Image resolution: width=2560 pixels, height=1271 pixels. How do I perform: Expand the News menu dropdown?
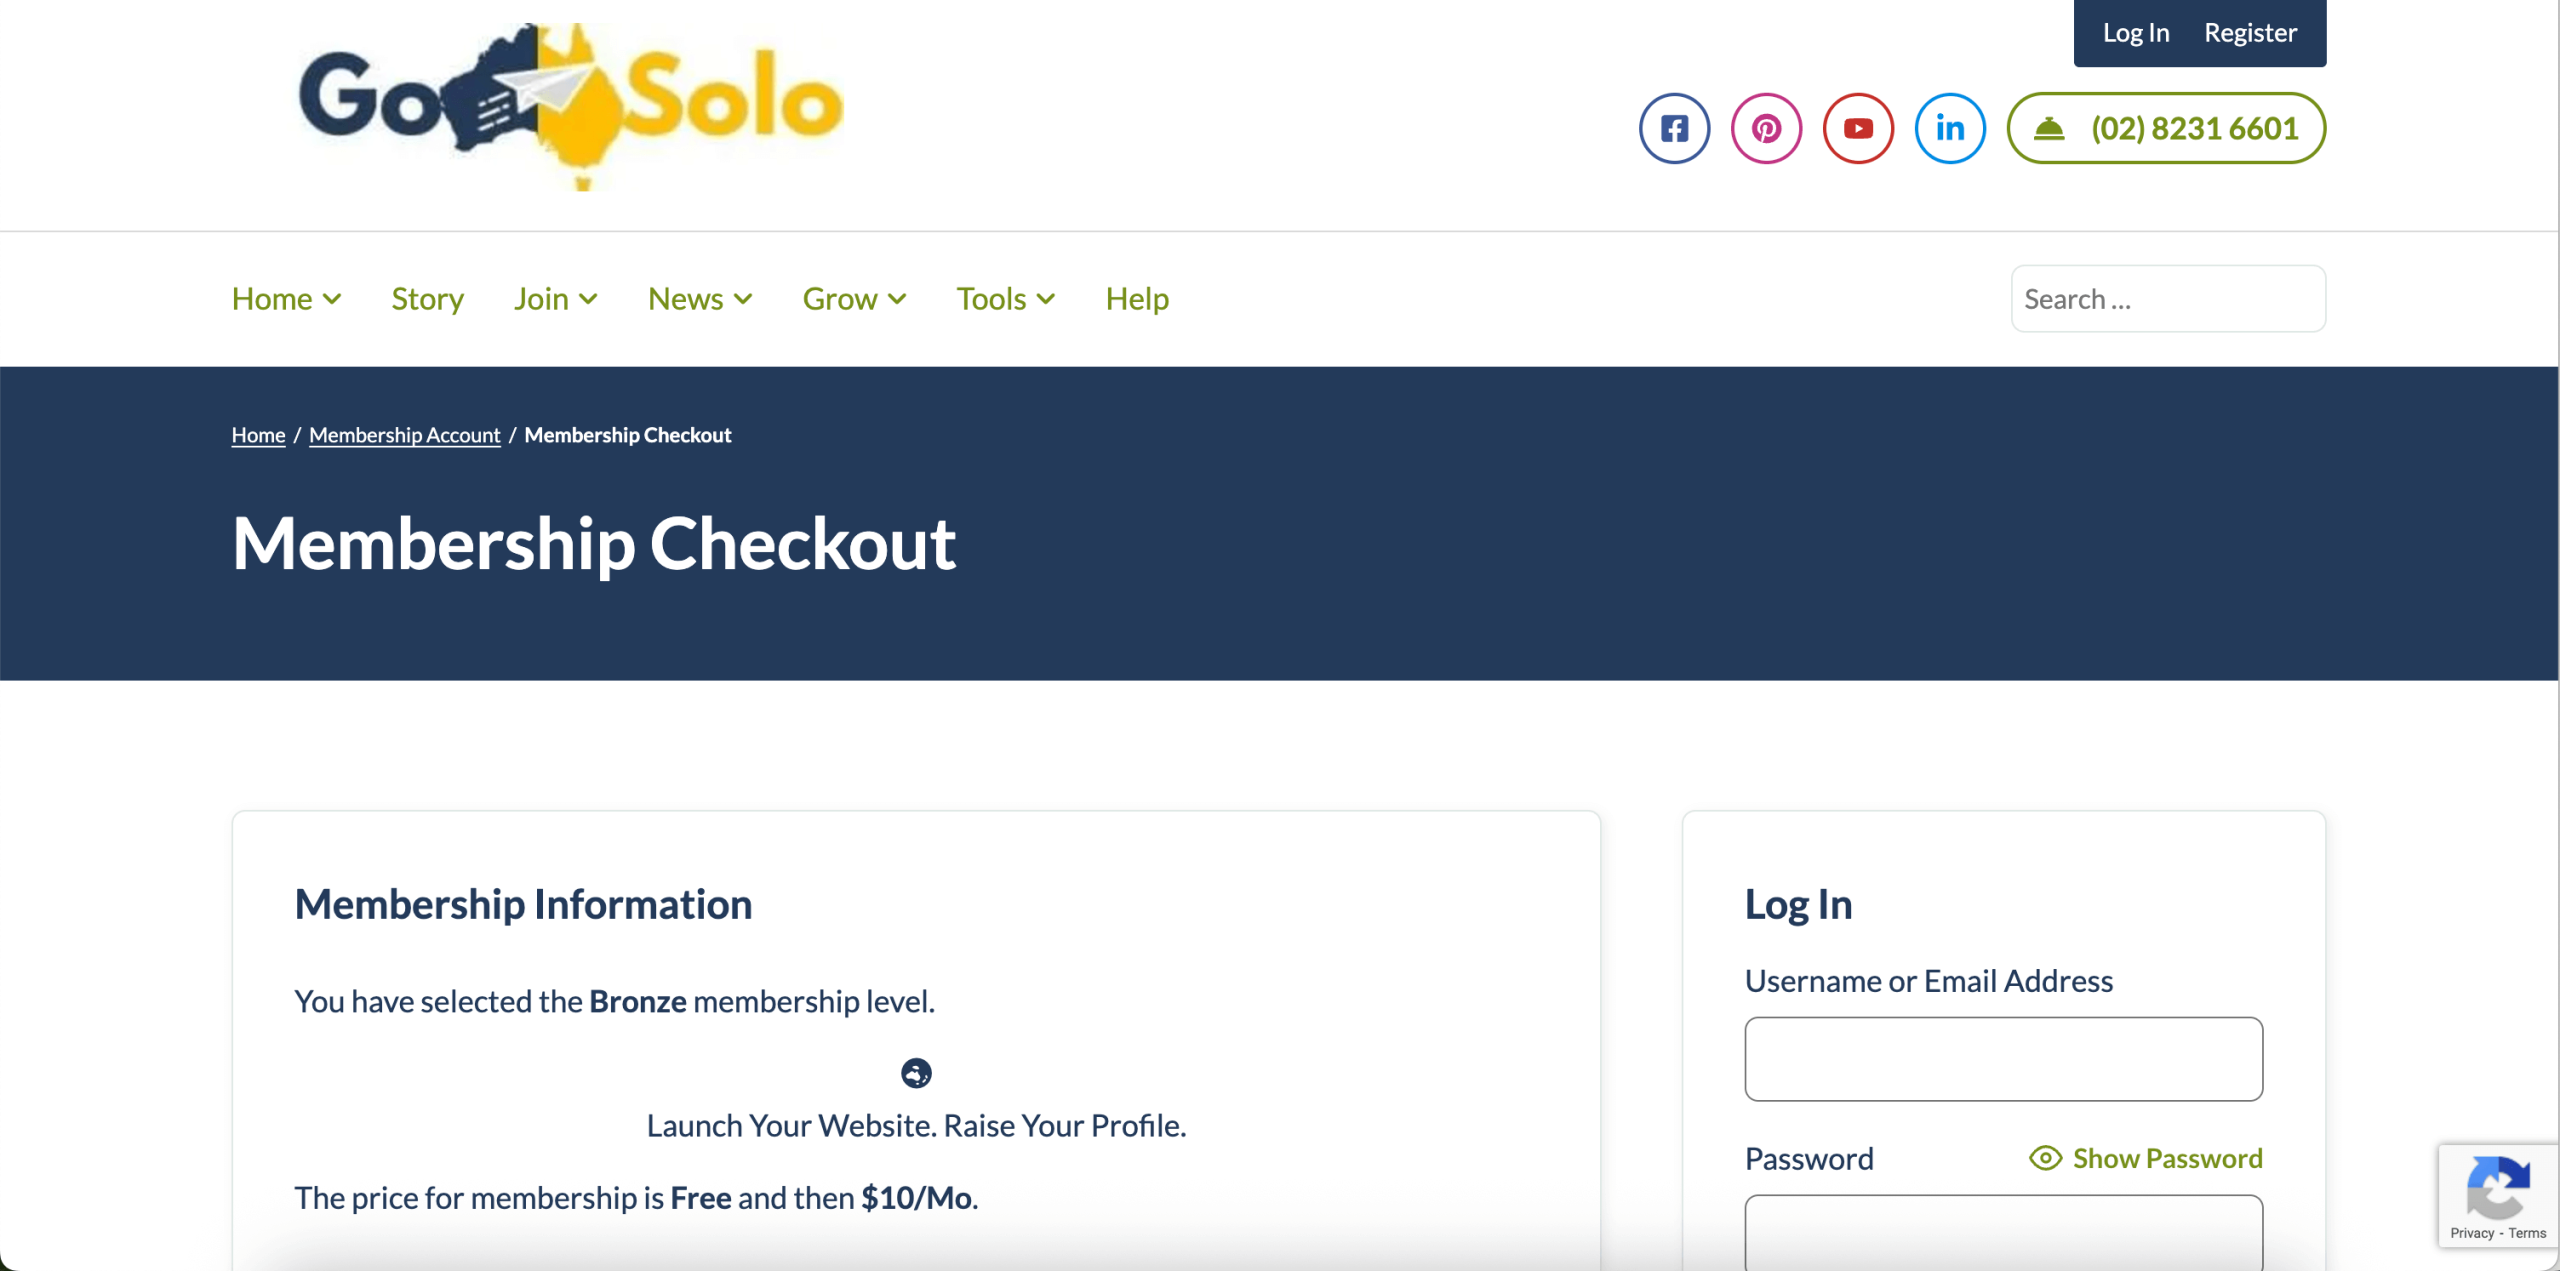tap(700, 299)
